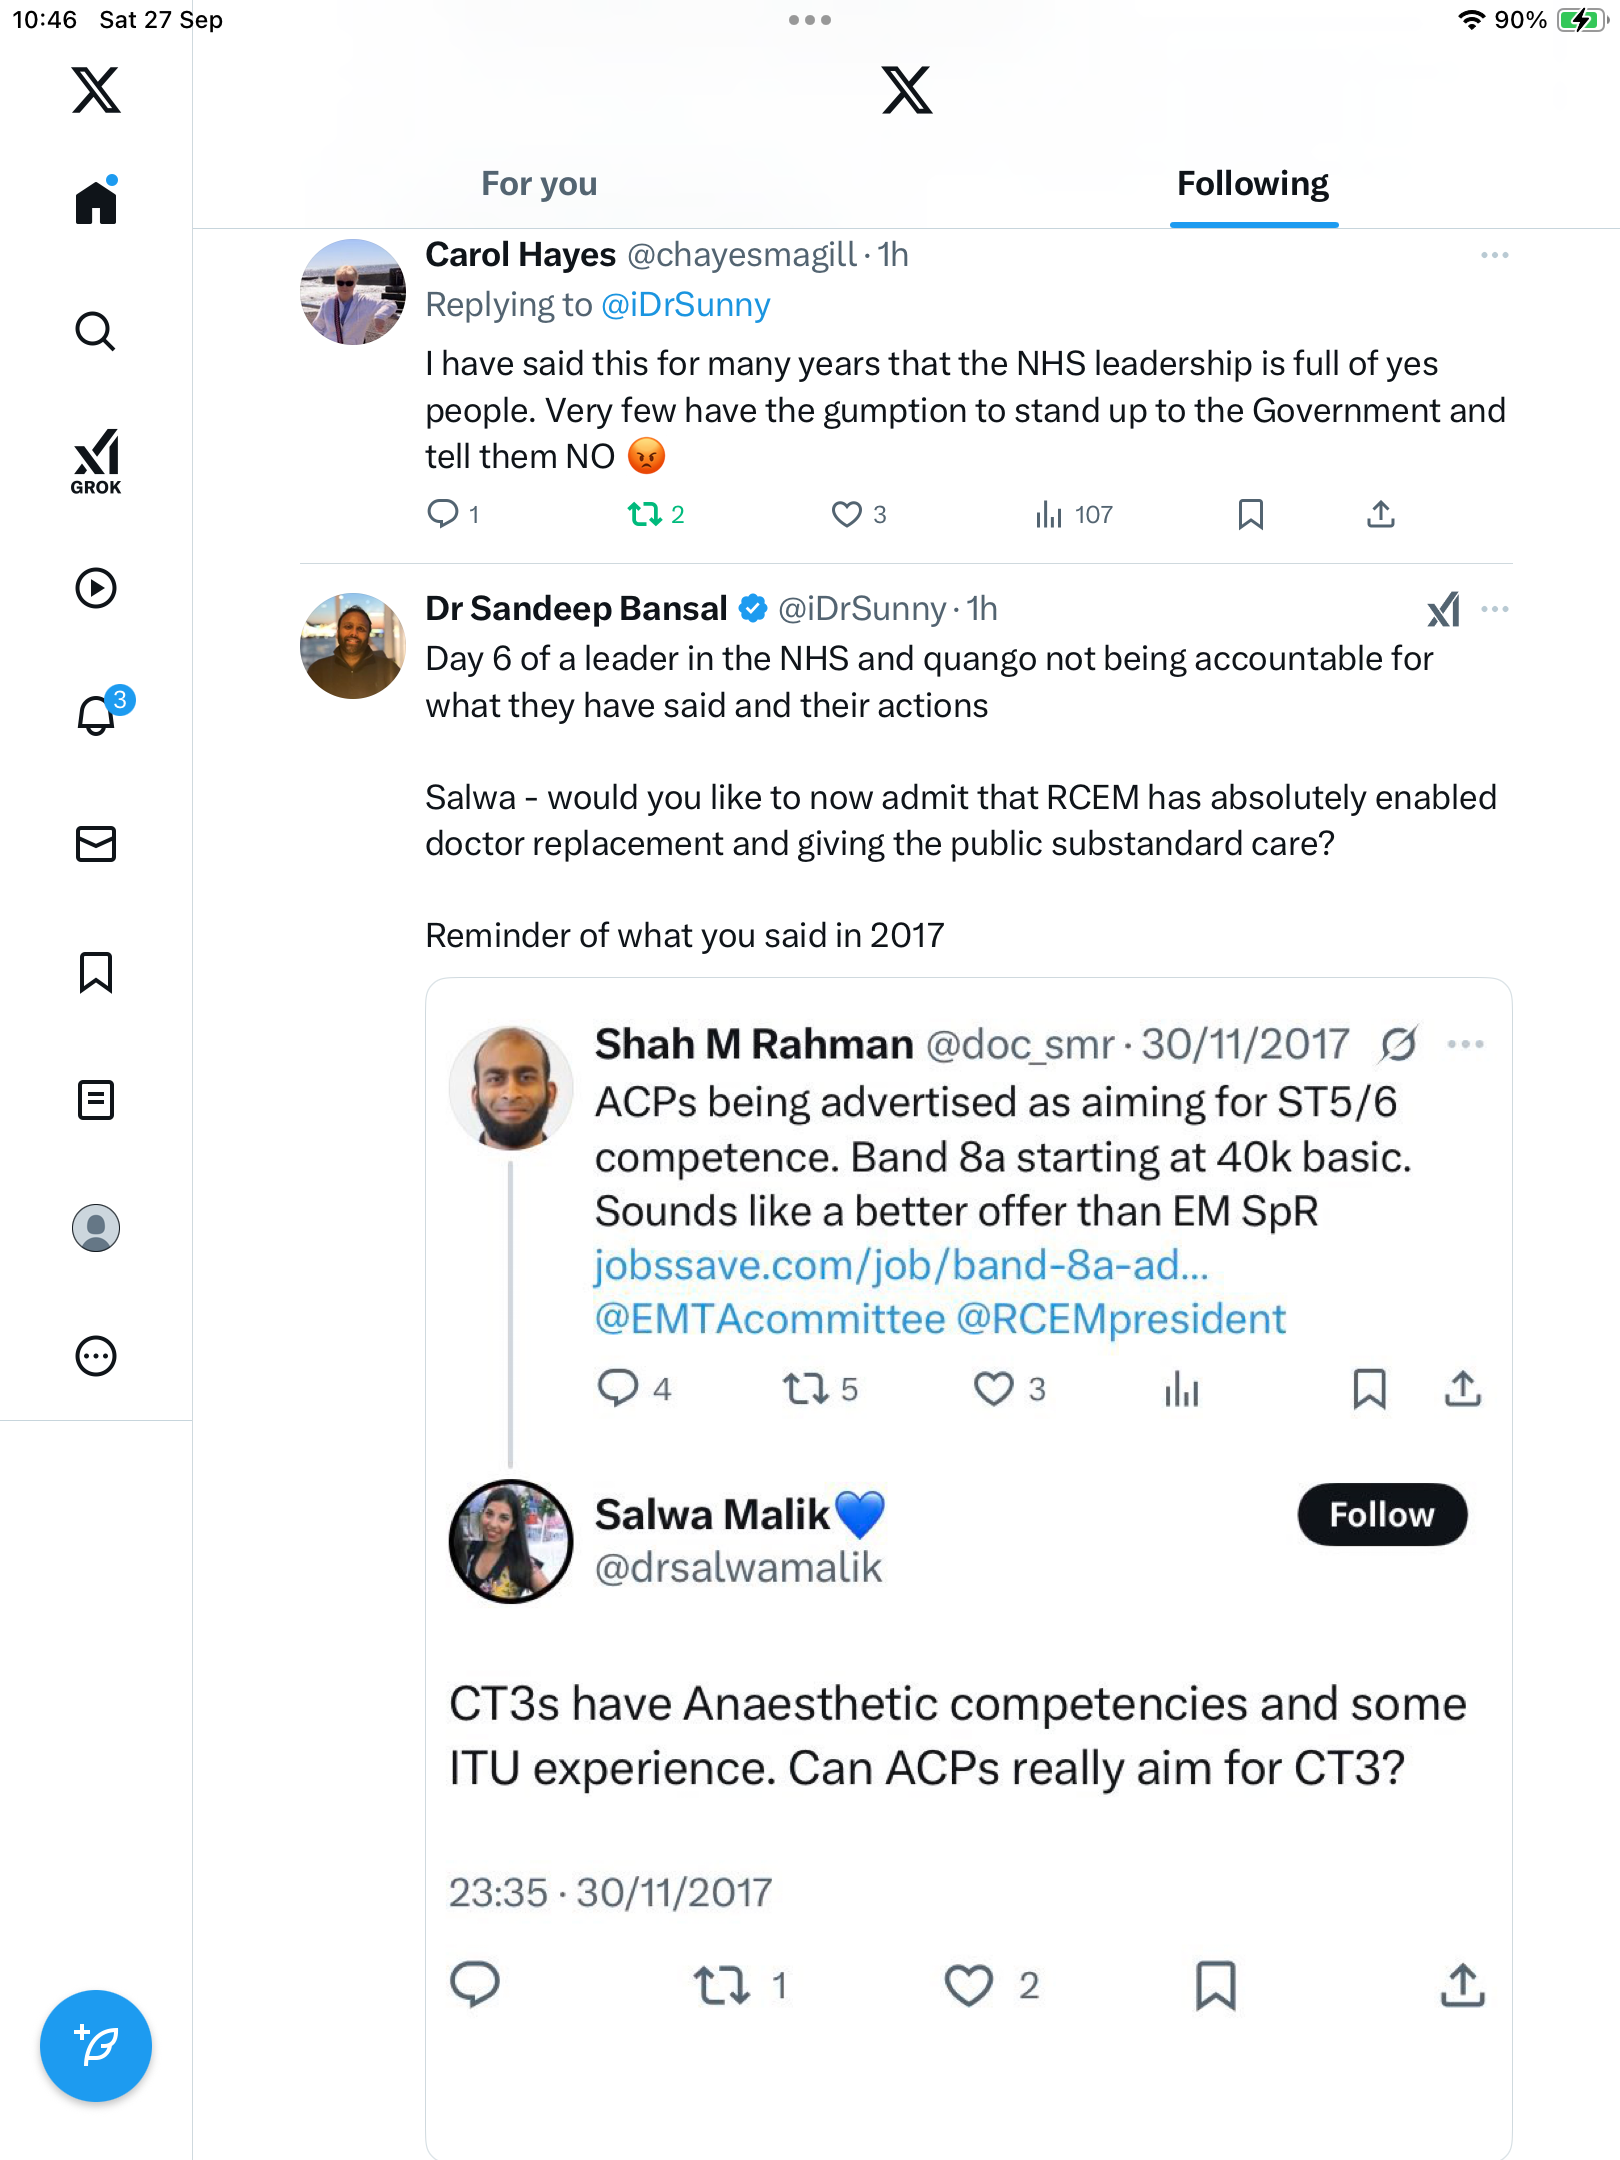
Task: Bookmark Carol Hayes's reply
Action: [x=1250, y=514]
